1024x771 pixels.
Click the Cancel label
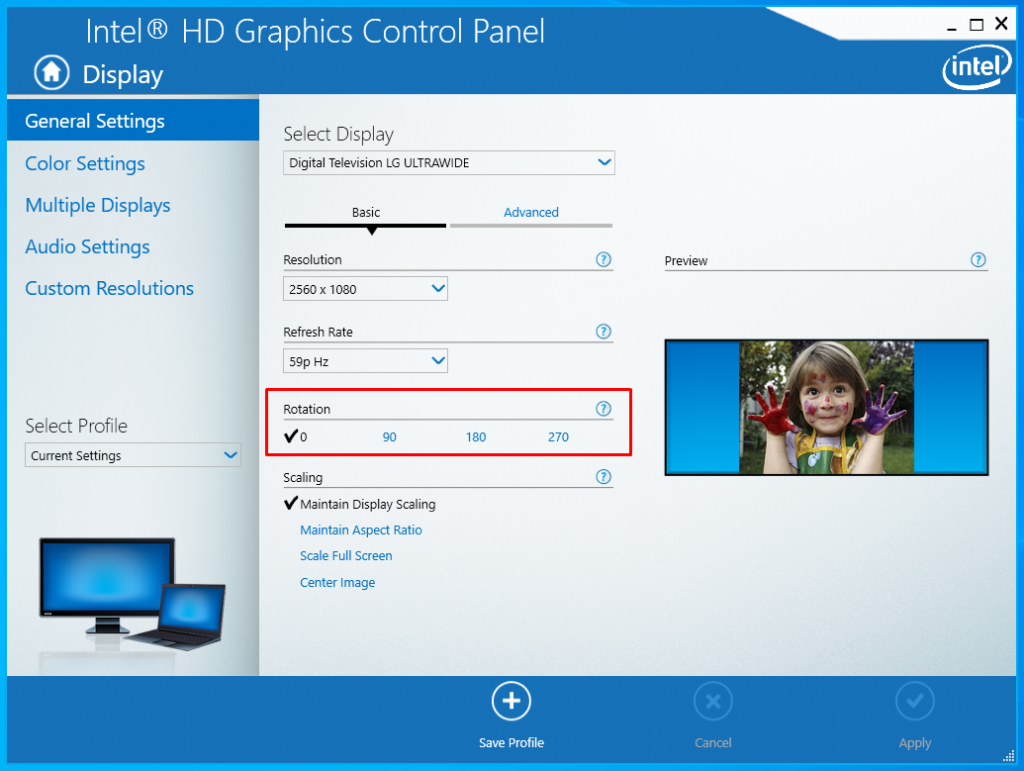(x=713, y=743)
